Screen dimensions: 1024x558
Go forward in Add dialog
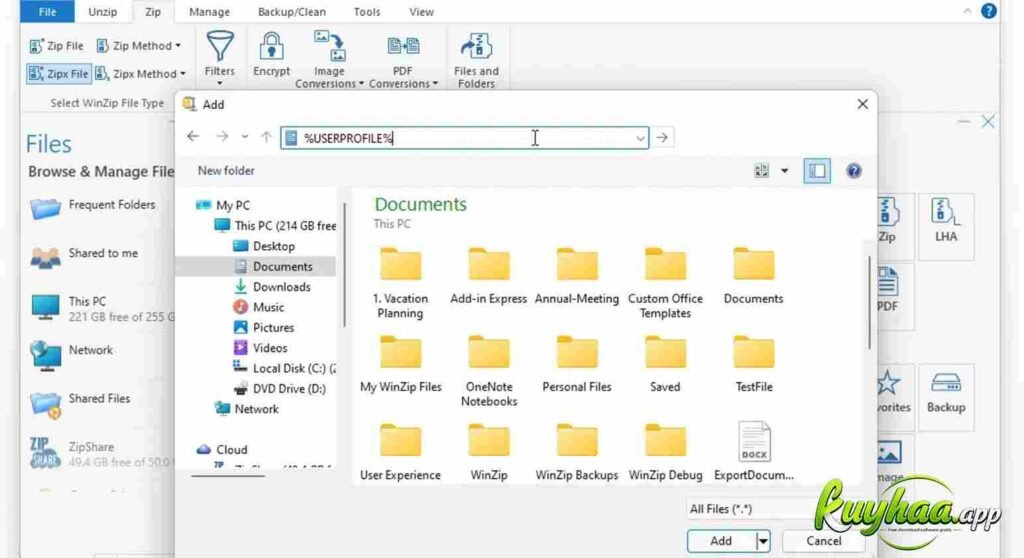[x=222, y=137]
